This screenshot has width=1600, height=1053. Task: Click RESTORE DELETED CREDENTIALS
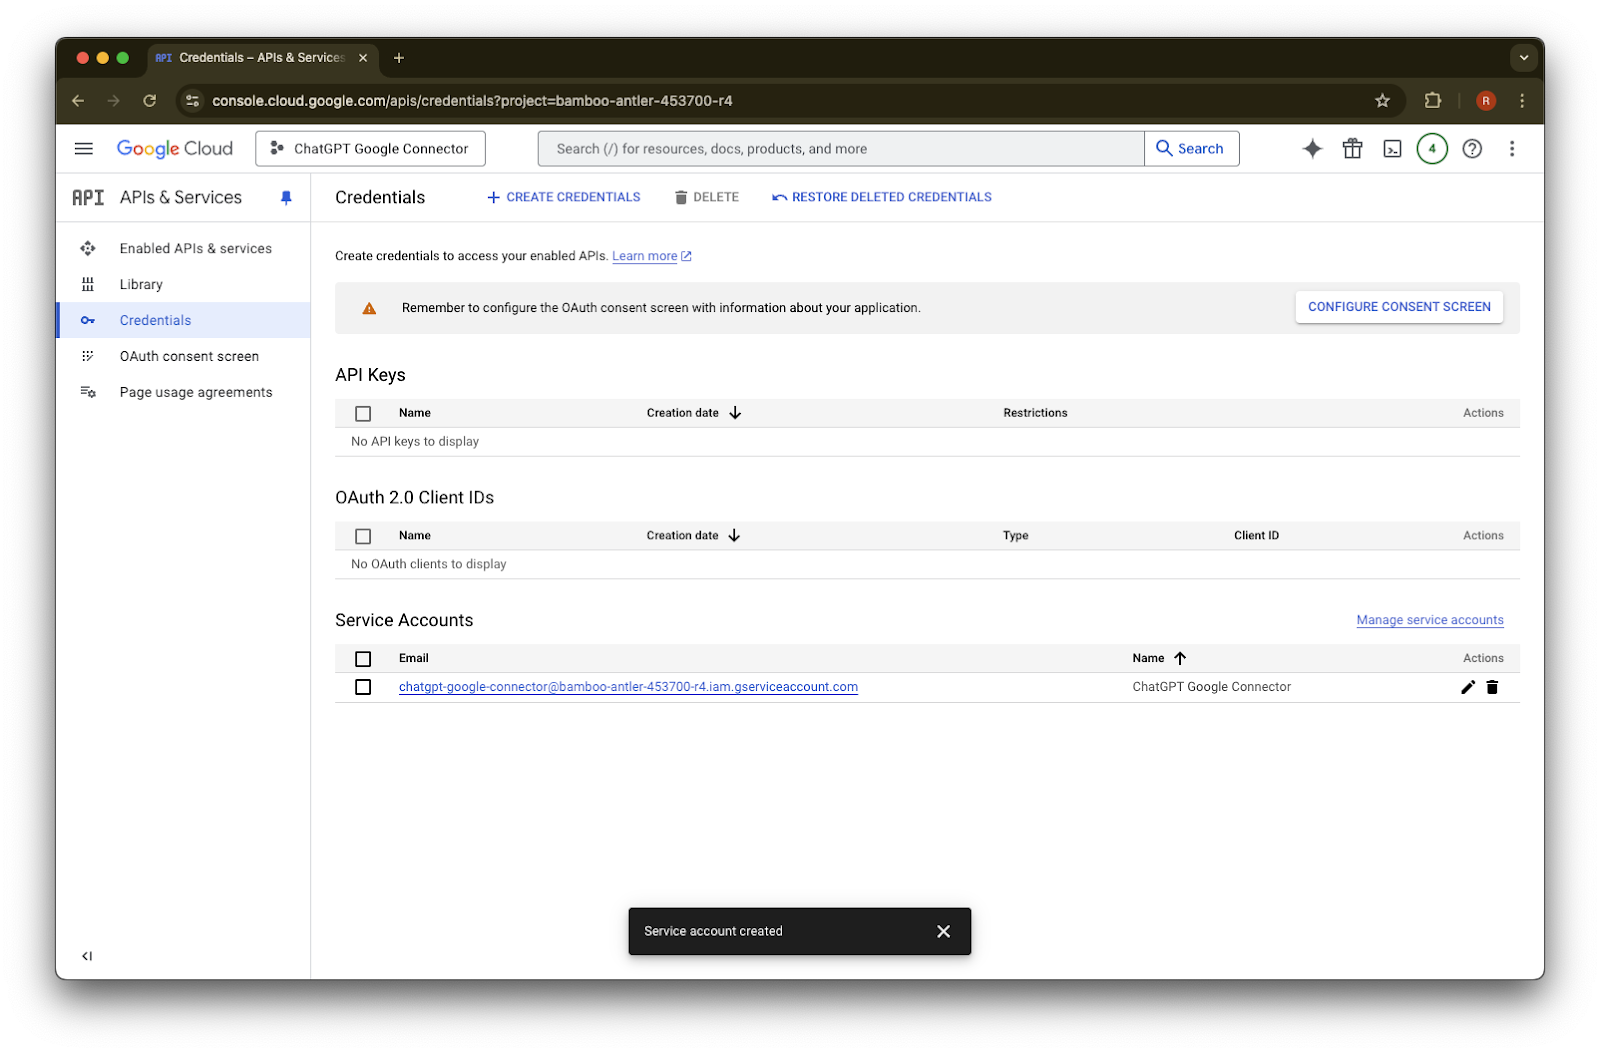point(882,198)
